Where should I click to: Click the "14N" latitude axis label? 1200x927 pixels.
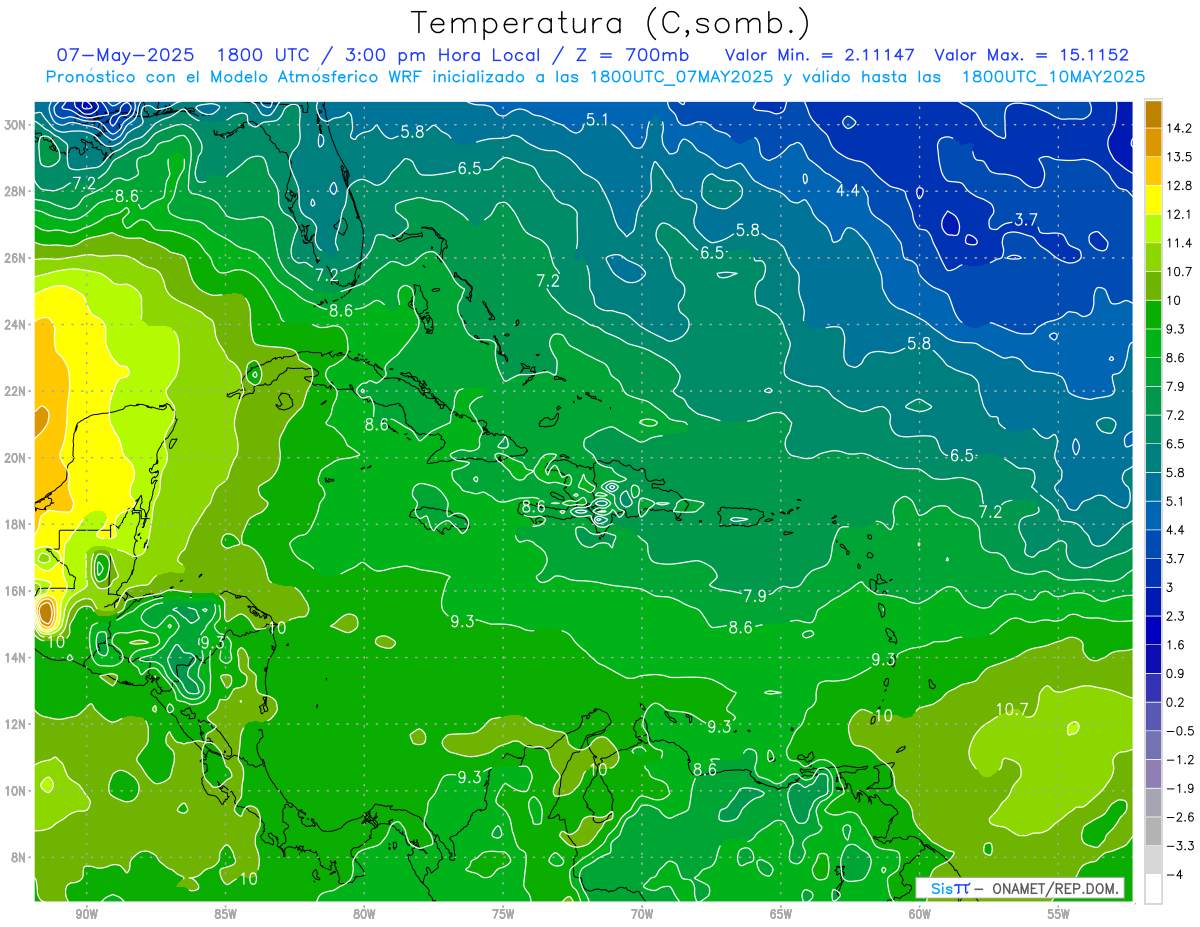point(15,657)
